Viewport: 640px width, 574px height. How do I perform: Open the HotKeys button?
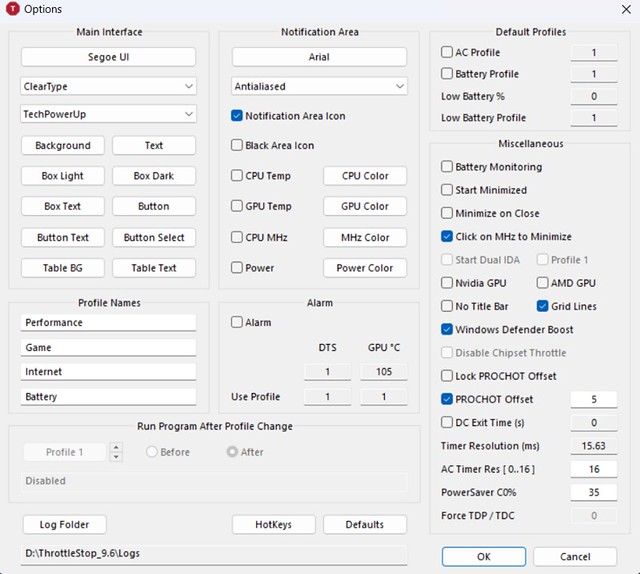tap(273, 525)
